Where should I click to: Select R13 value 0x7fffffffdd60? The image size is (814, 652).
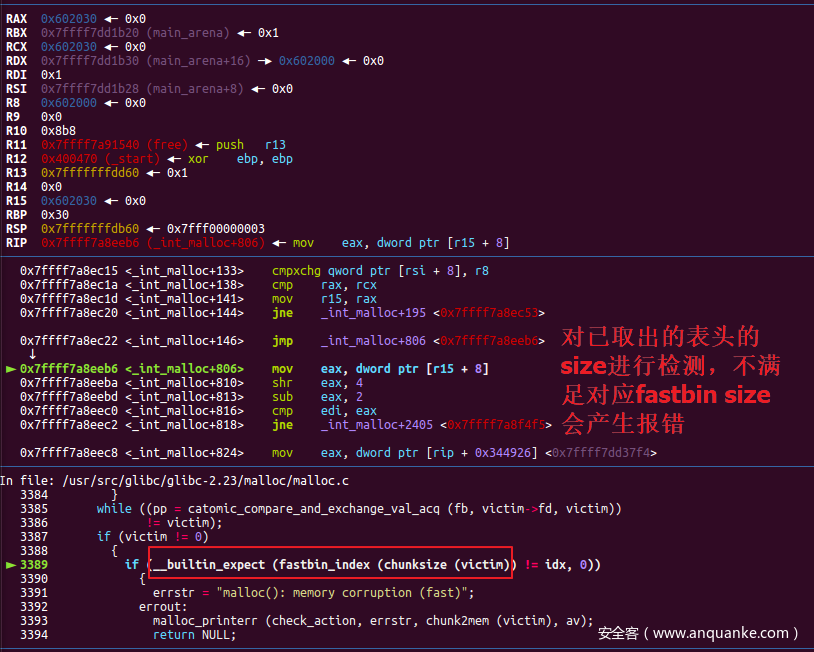click(90, 173)
